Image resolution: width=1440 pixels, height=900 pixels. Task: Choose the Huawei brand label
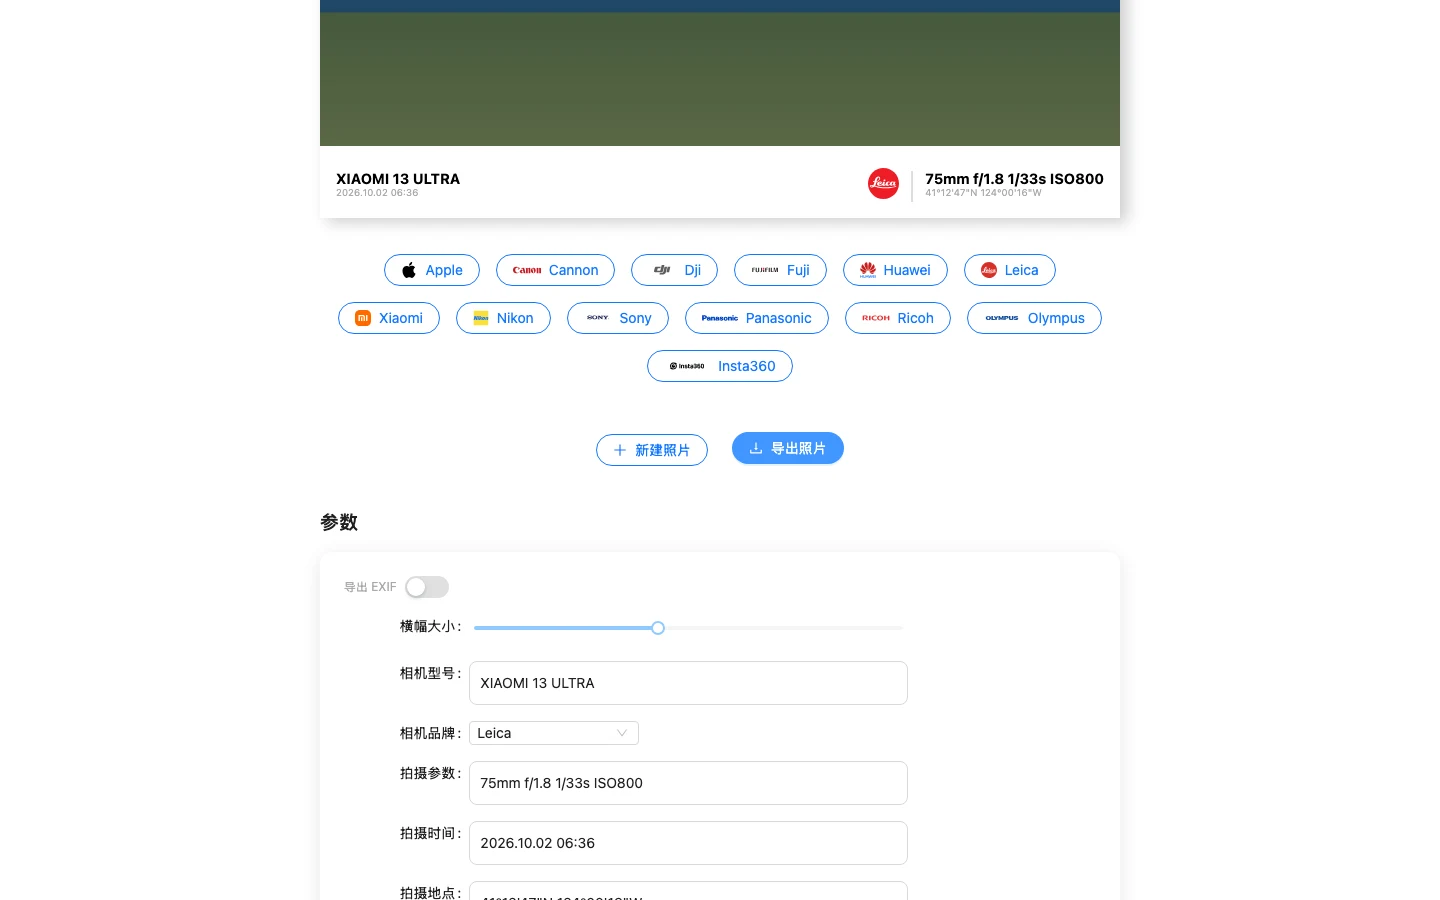coord(907,270)
